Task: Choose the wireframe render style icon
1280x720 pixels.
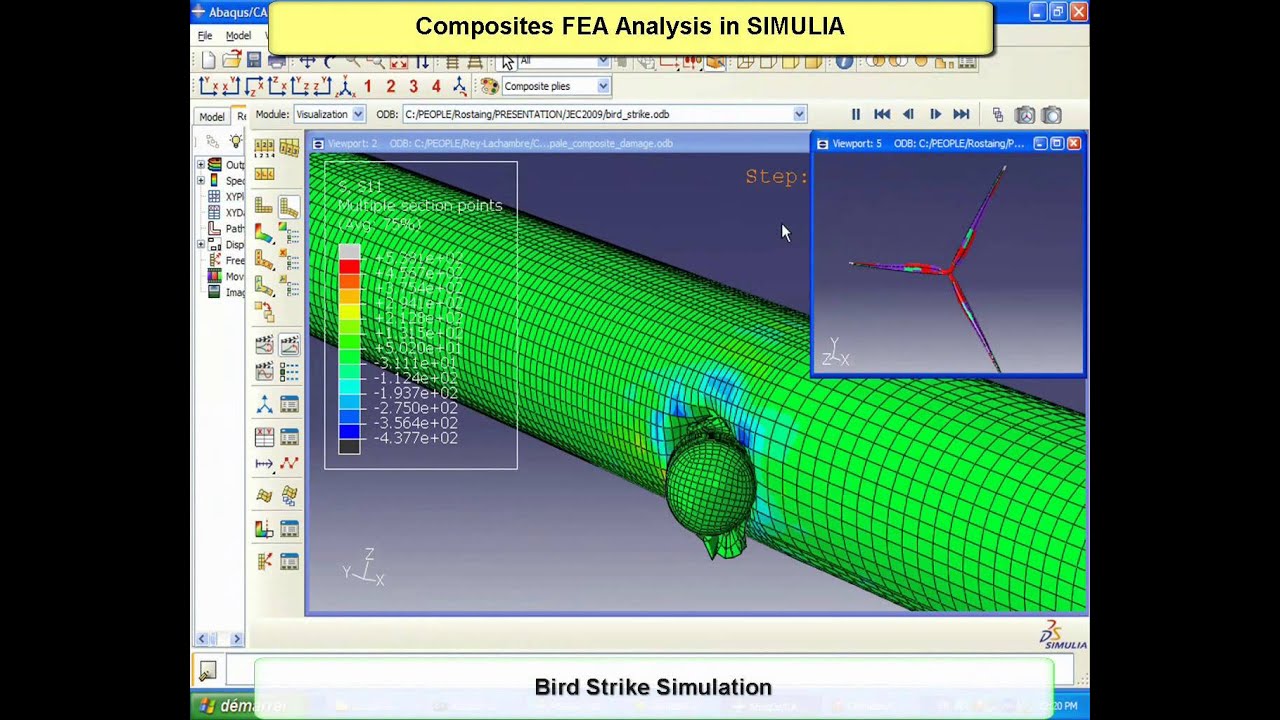Action: pyautogui.click(x=744, y=61)
